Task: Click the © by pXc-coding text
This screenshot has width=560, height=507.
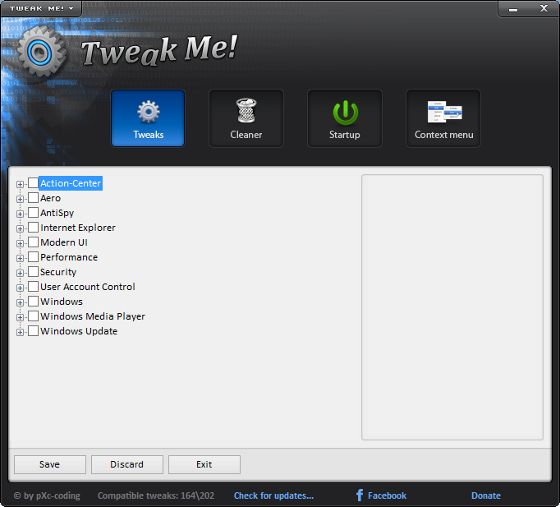Action: point(47,496)
